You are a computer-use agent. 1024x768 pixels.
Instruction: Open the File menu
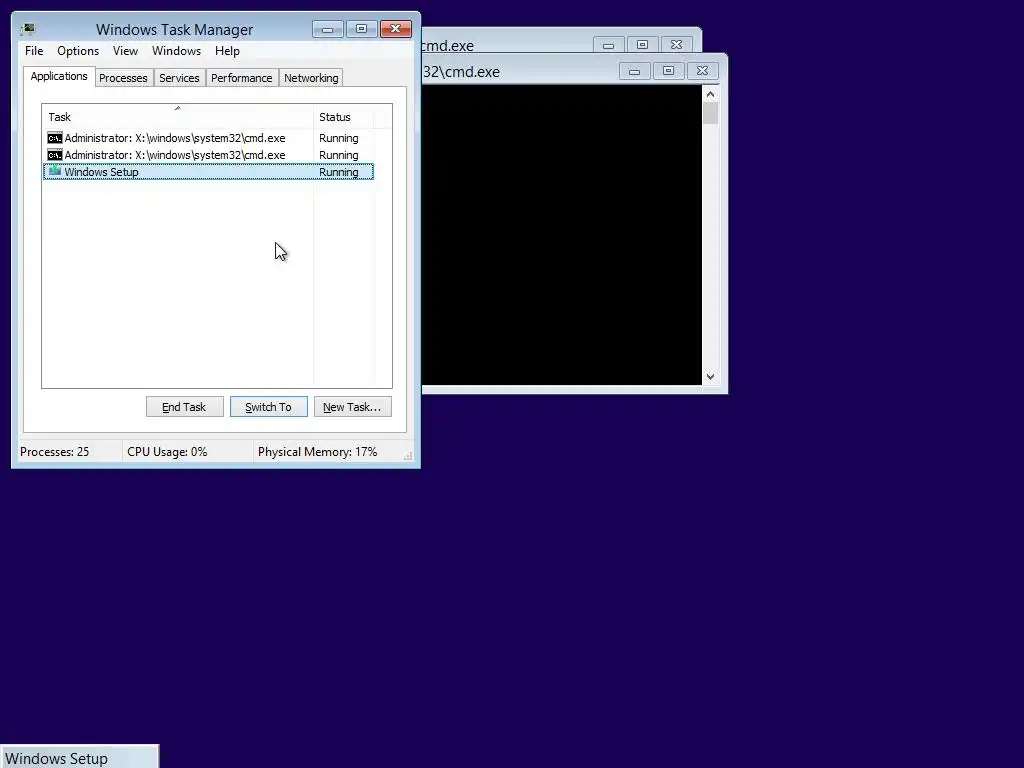click(34, 51)
